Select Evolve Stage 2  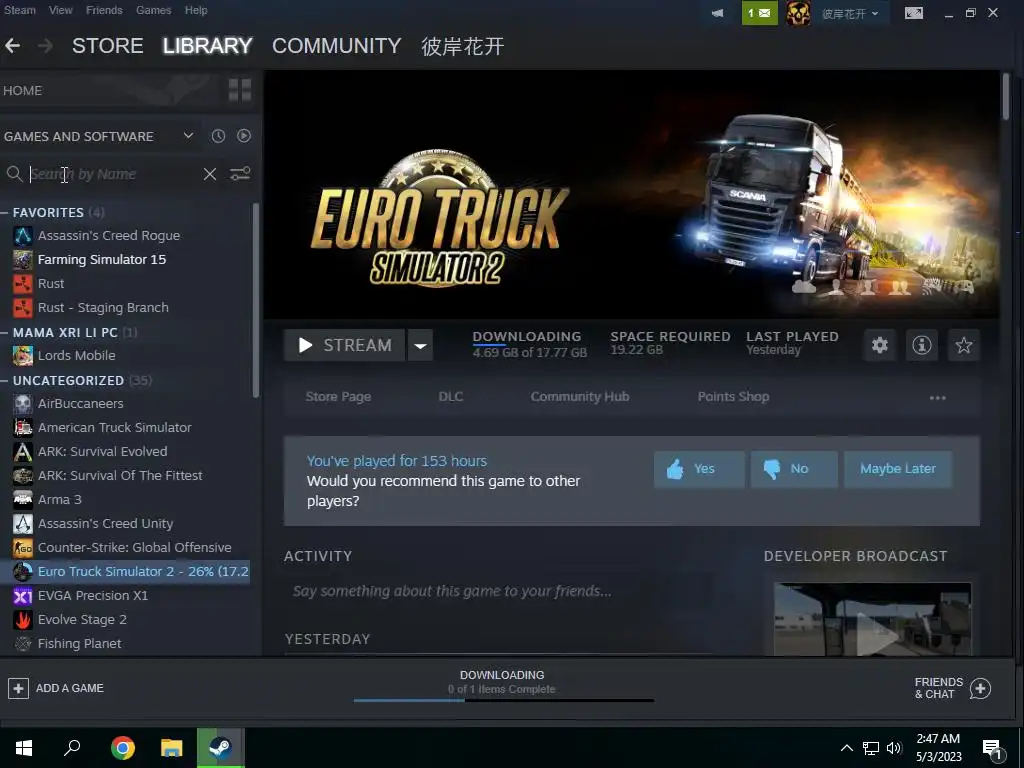[82, 620]
